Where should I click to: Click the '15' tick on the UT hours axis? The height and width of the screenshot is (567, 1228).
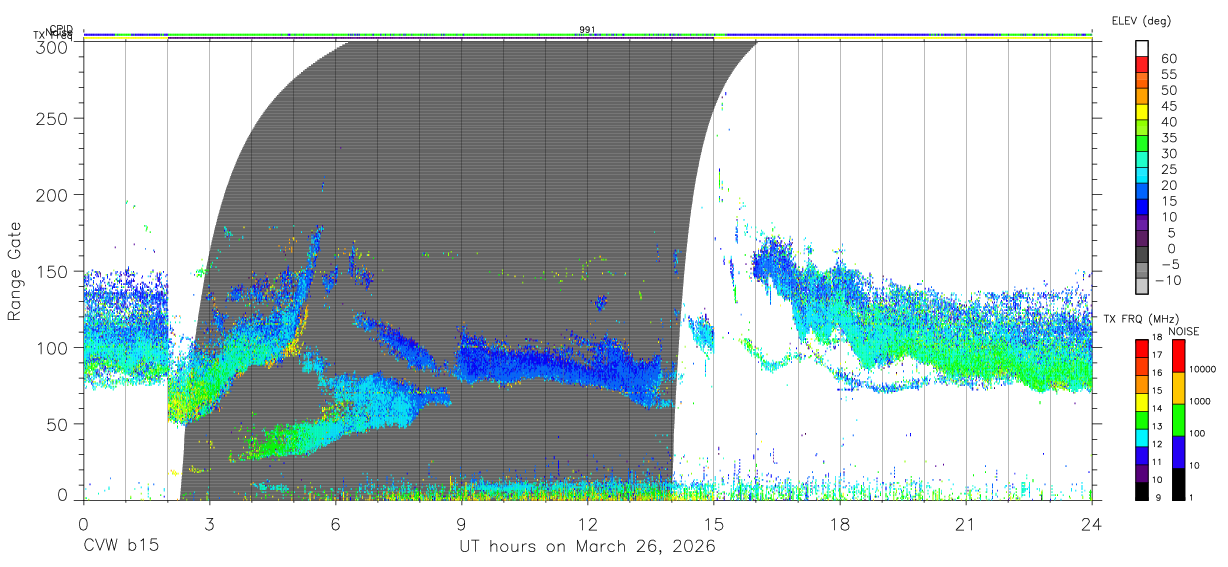click(x=713, y=524)
